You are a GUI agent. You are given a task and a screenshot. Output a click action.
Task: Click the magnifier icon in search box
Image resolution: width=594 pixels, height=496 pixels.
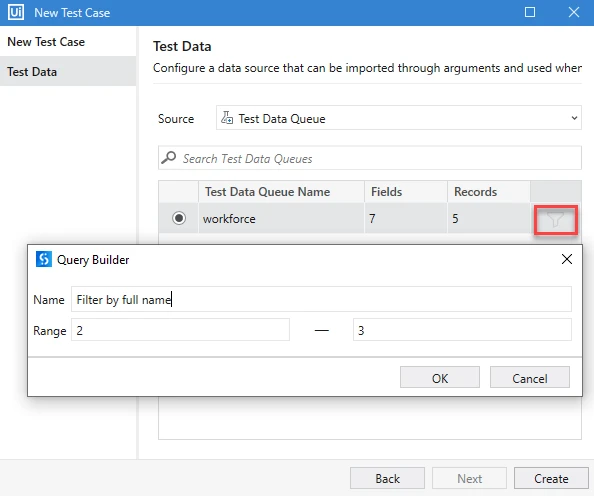click(x=169, y=158)
